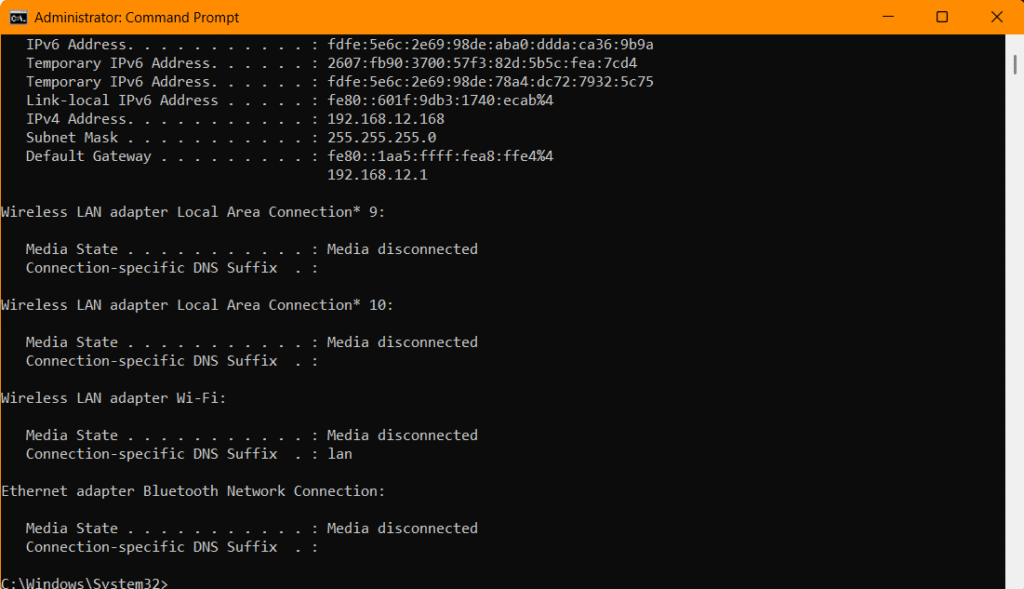Image resolution: width=1024 pixels, height=589 pixels.
Task: Click the Subnet Mask 255.255.255.0 value
Action: point(381,138)
